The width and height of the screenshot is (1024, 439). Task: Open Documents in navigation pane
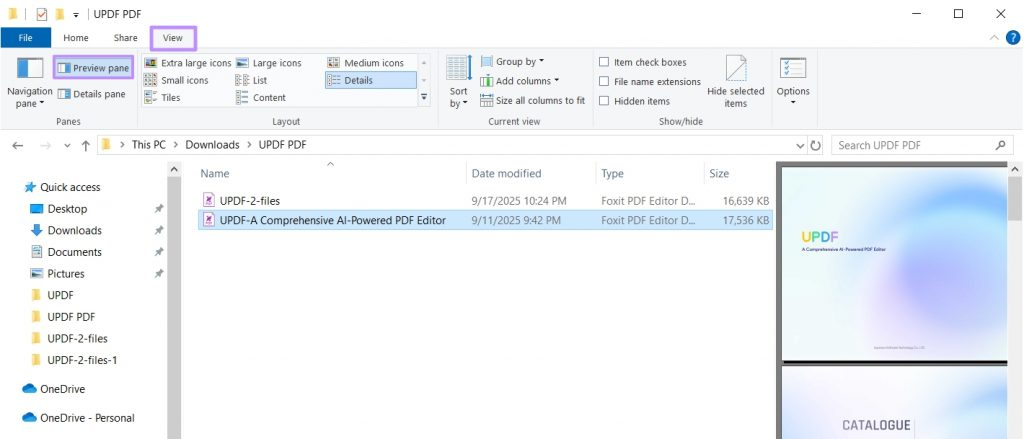tap(67, 252)
